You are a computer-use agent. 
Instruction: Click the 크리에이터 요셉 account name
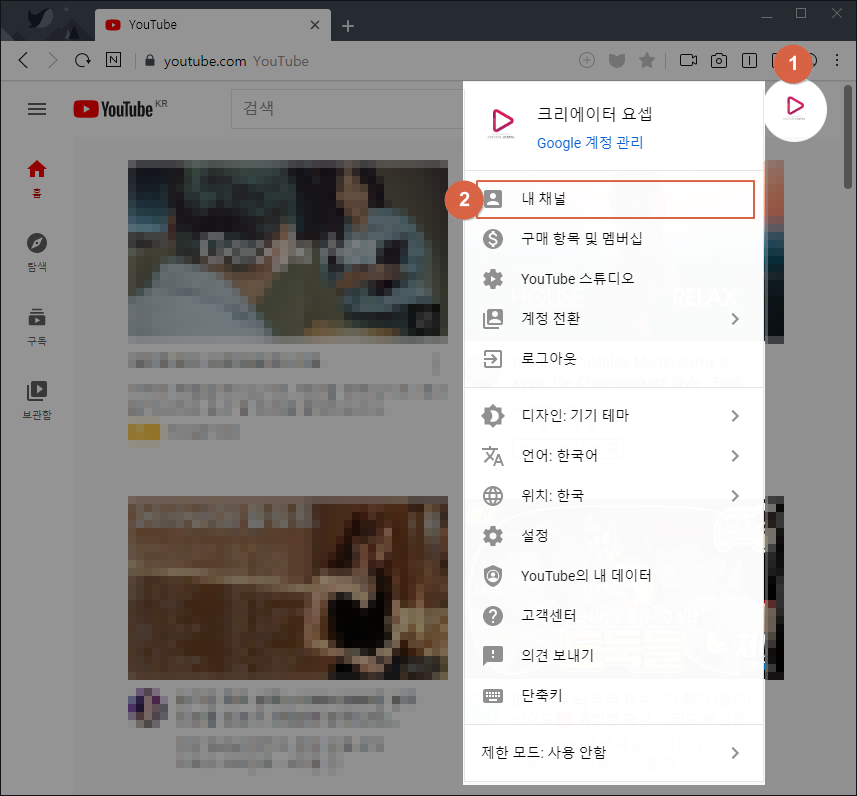pos(594,114)
